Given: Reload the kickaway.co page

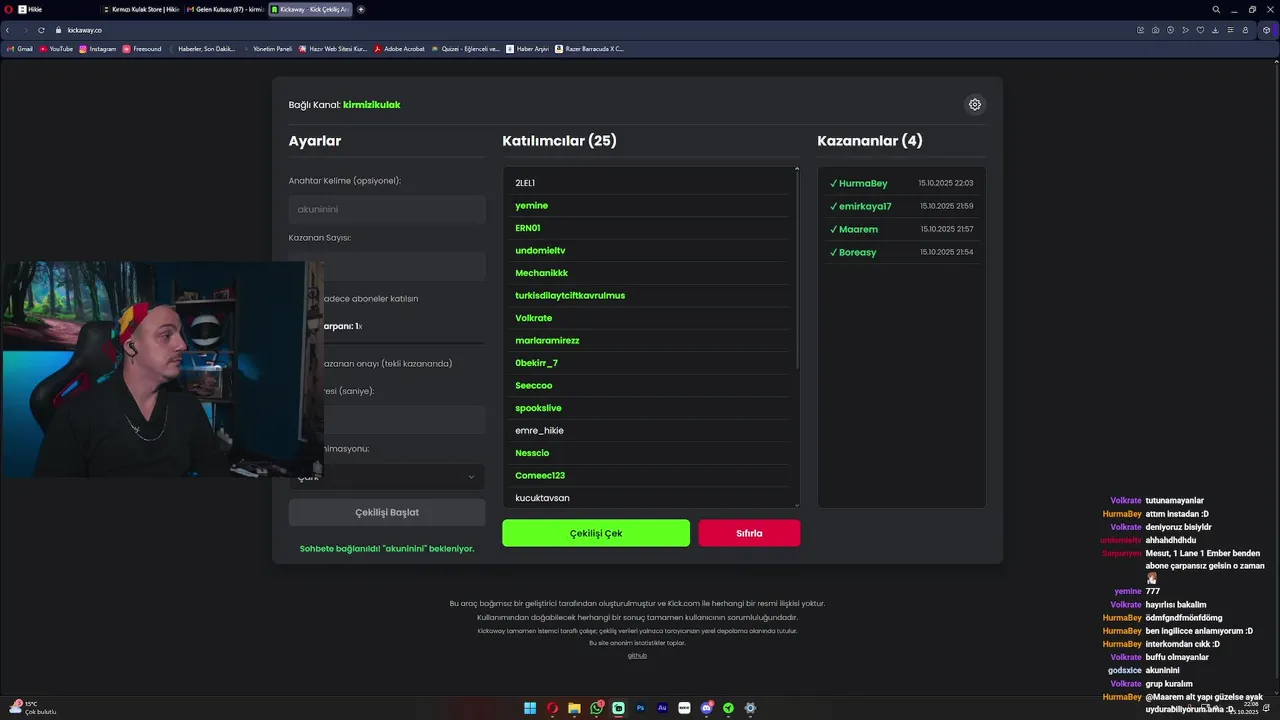Looking at the screenshot, I should point(41,30).
